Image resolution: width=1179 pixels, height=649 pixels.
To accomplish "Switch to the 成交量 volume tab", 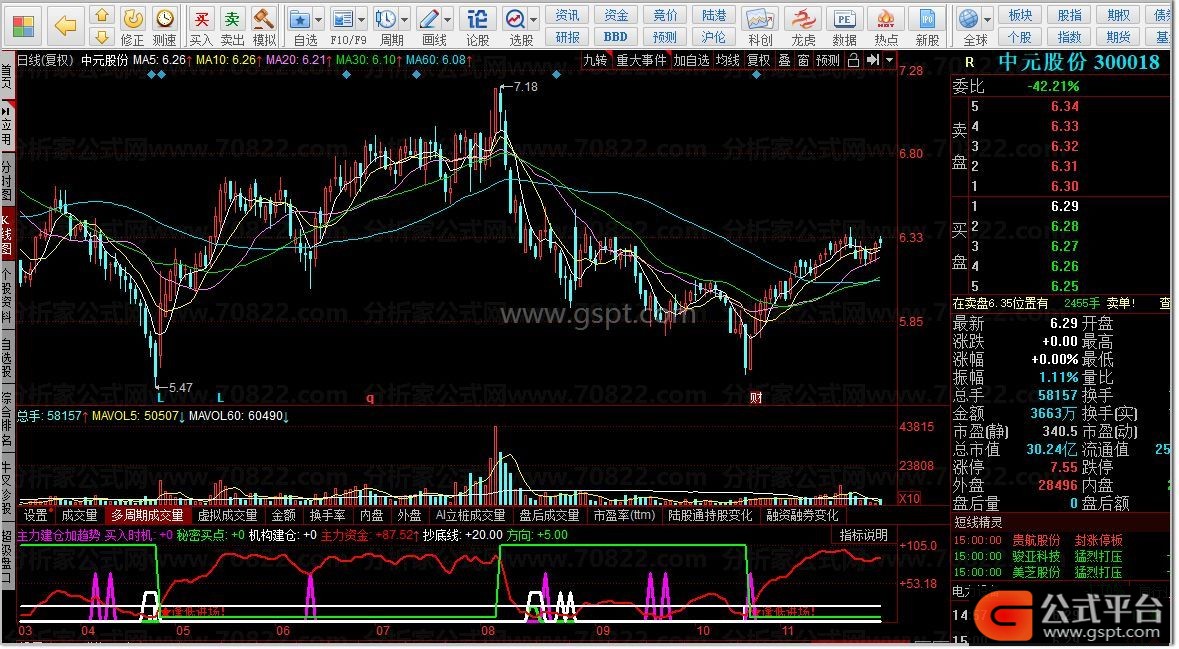I will (x=79, y=516).
